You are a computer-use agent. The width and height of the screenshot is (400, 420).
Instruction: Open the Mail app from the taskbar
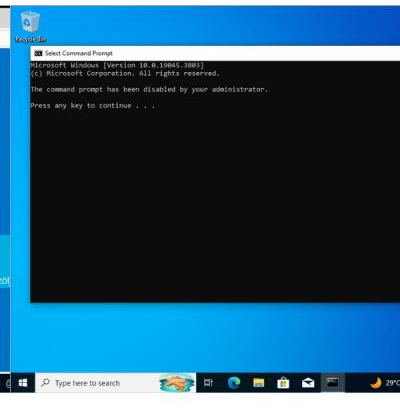coord(308,383)
